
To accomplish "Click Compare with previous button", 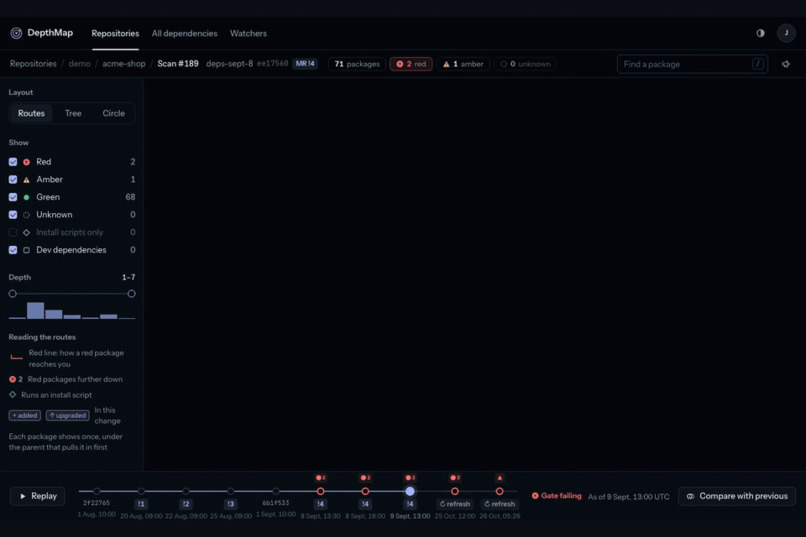I will (x=737, y=496).
